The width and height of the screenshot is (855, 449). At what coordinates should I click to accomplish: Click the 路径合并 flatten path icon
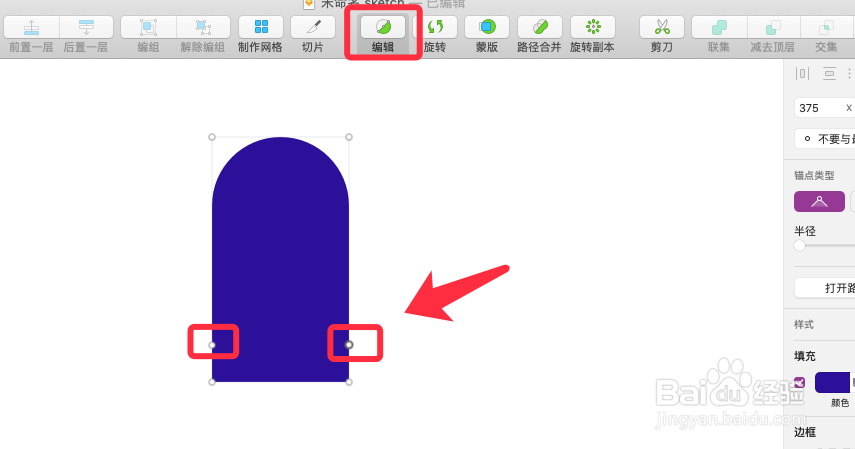pos(539,27)
